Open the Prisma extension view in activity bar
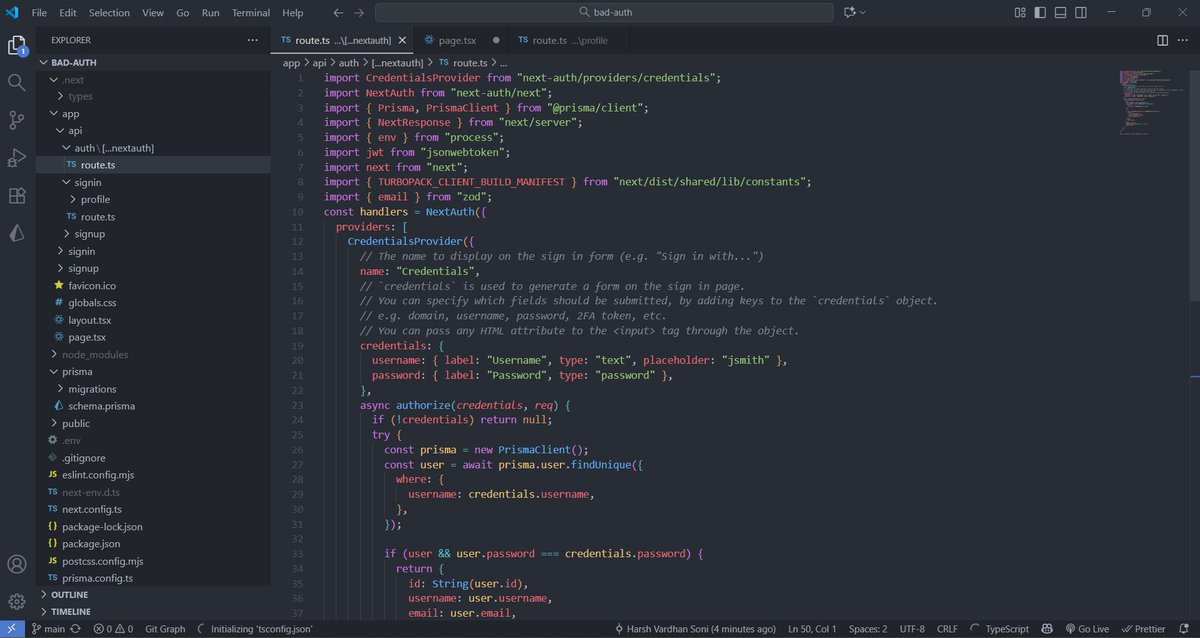This screenshot has height=638, width=1200. [x=16, y=232]
